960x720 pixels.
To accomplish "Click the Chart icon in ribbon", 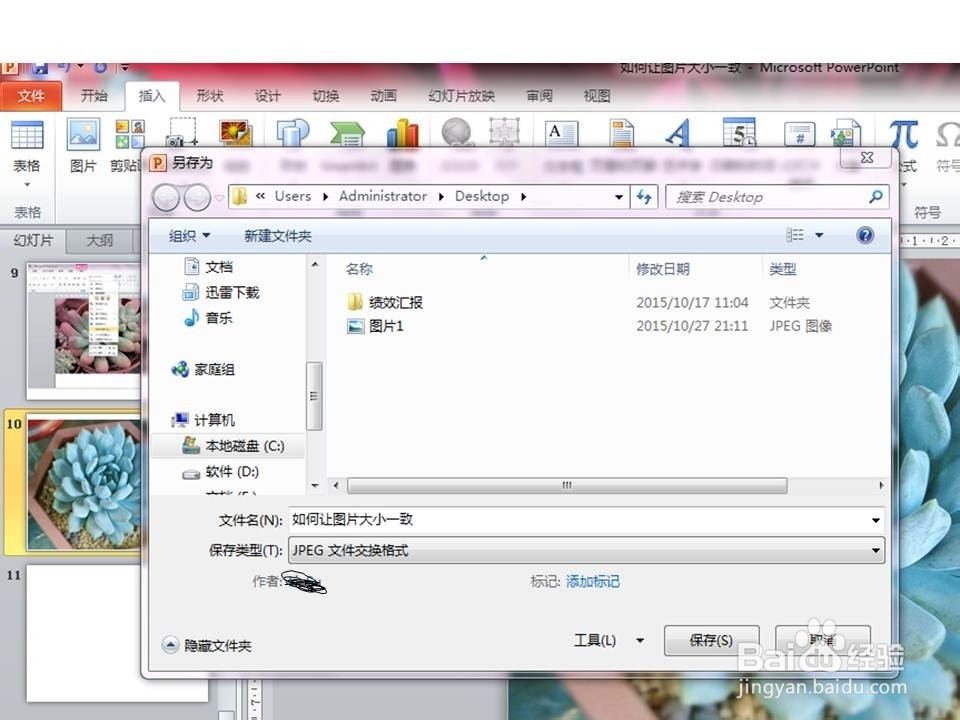I will [402, 133].
